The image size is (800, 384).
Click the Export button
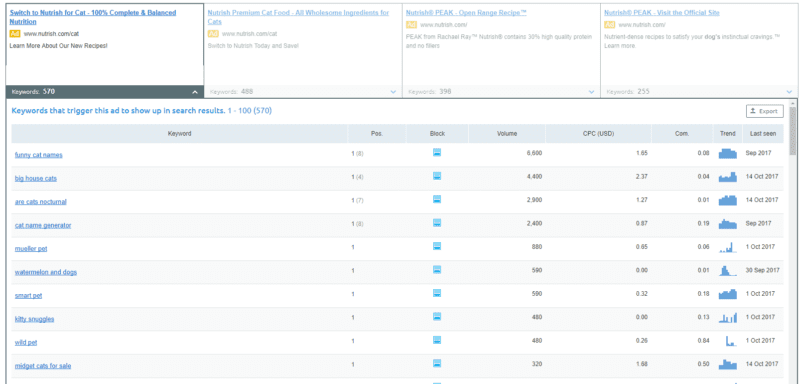pyautogui.click(x=764, y=111)
